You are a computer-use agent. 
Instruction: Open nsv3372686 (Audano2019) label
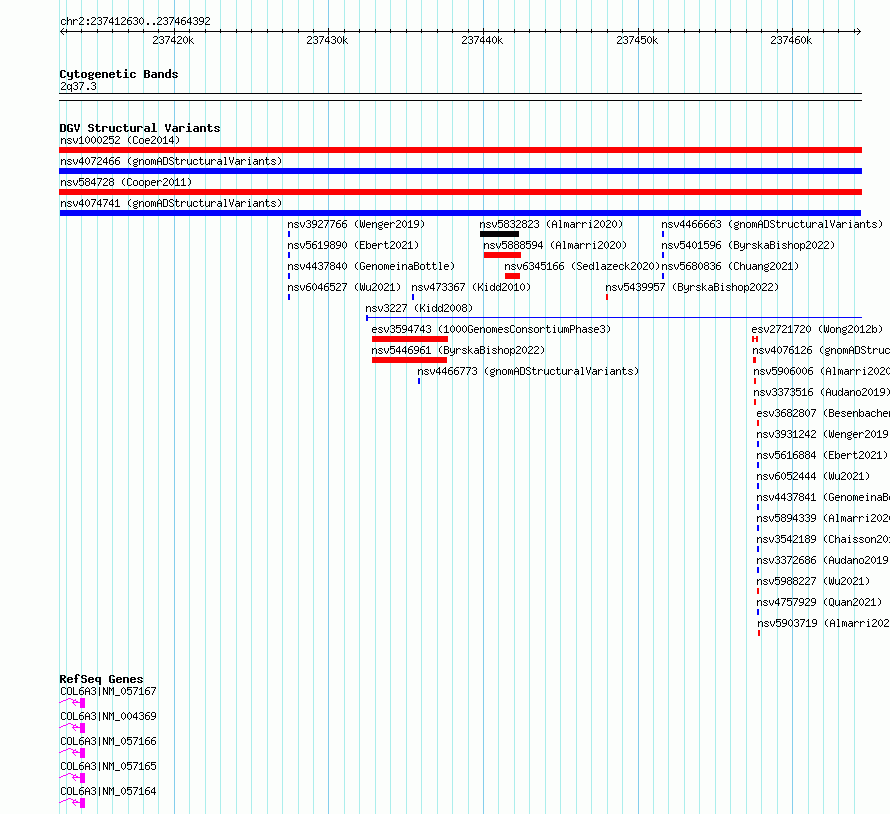[823, 560]
